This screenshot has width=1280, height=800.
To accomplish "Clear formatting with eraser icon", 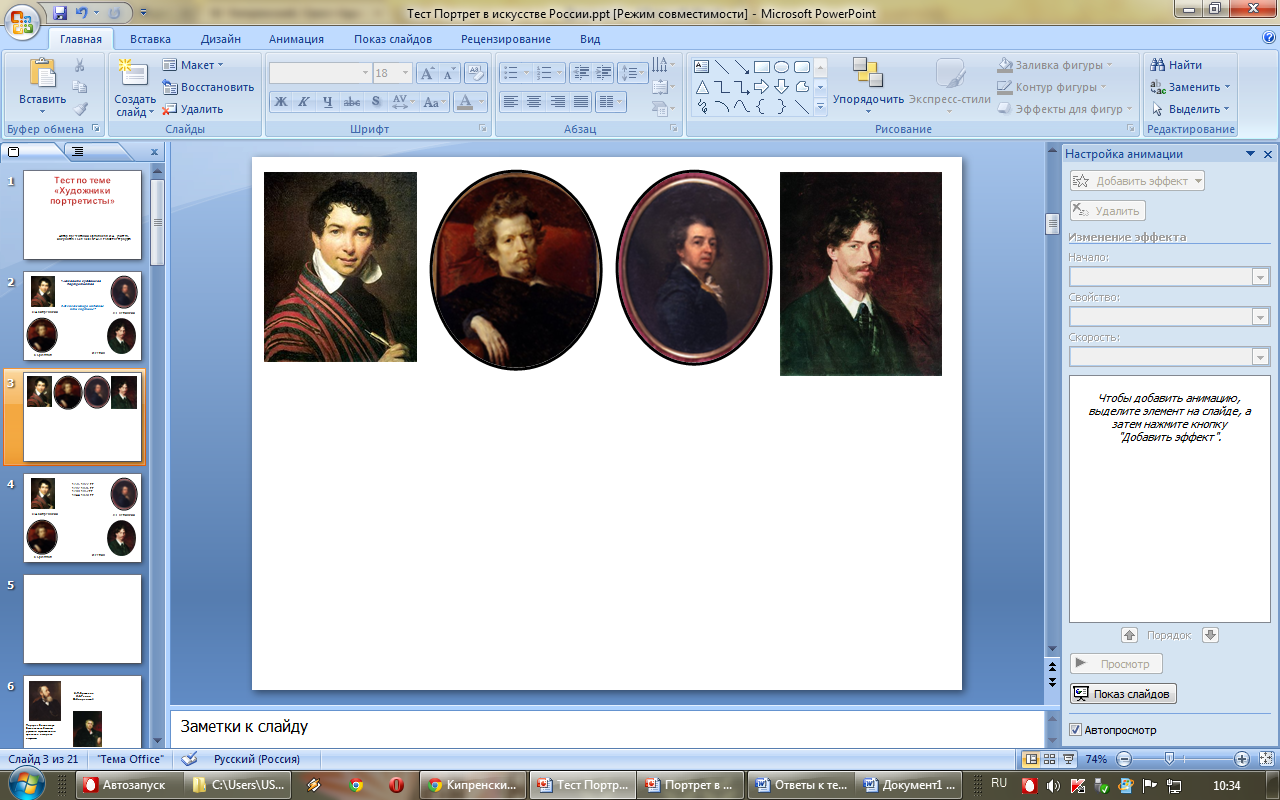I will (477, 73).
